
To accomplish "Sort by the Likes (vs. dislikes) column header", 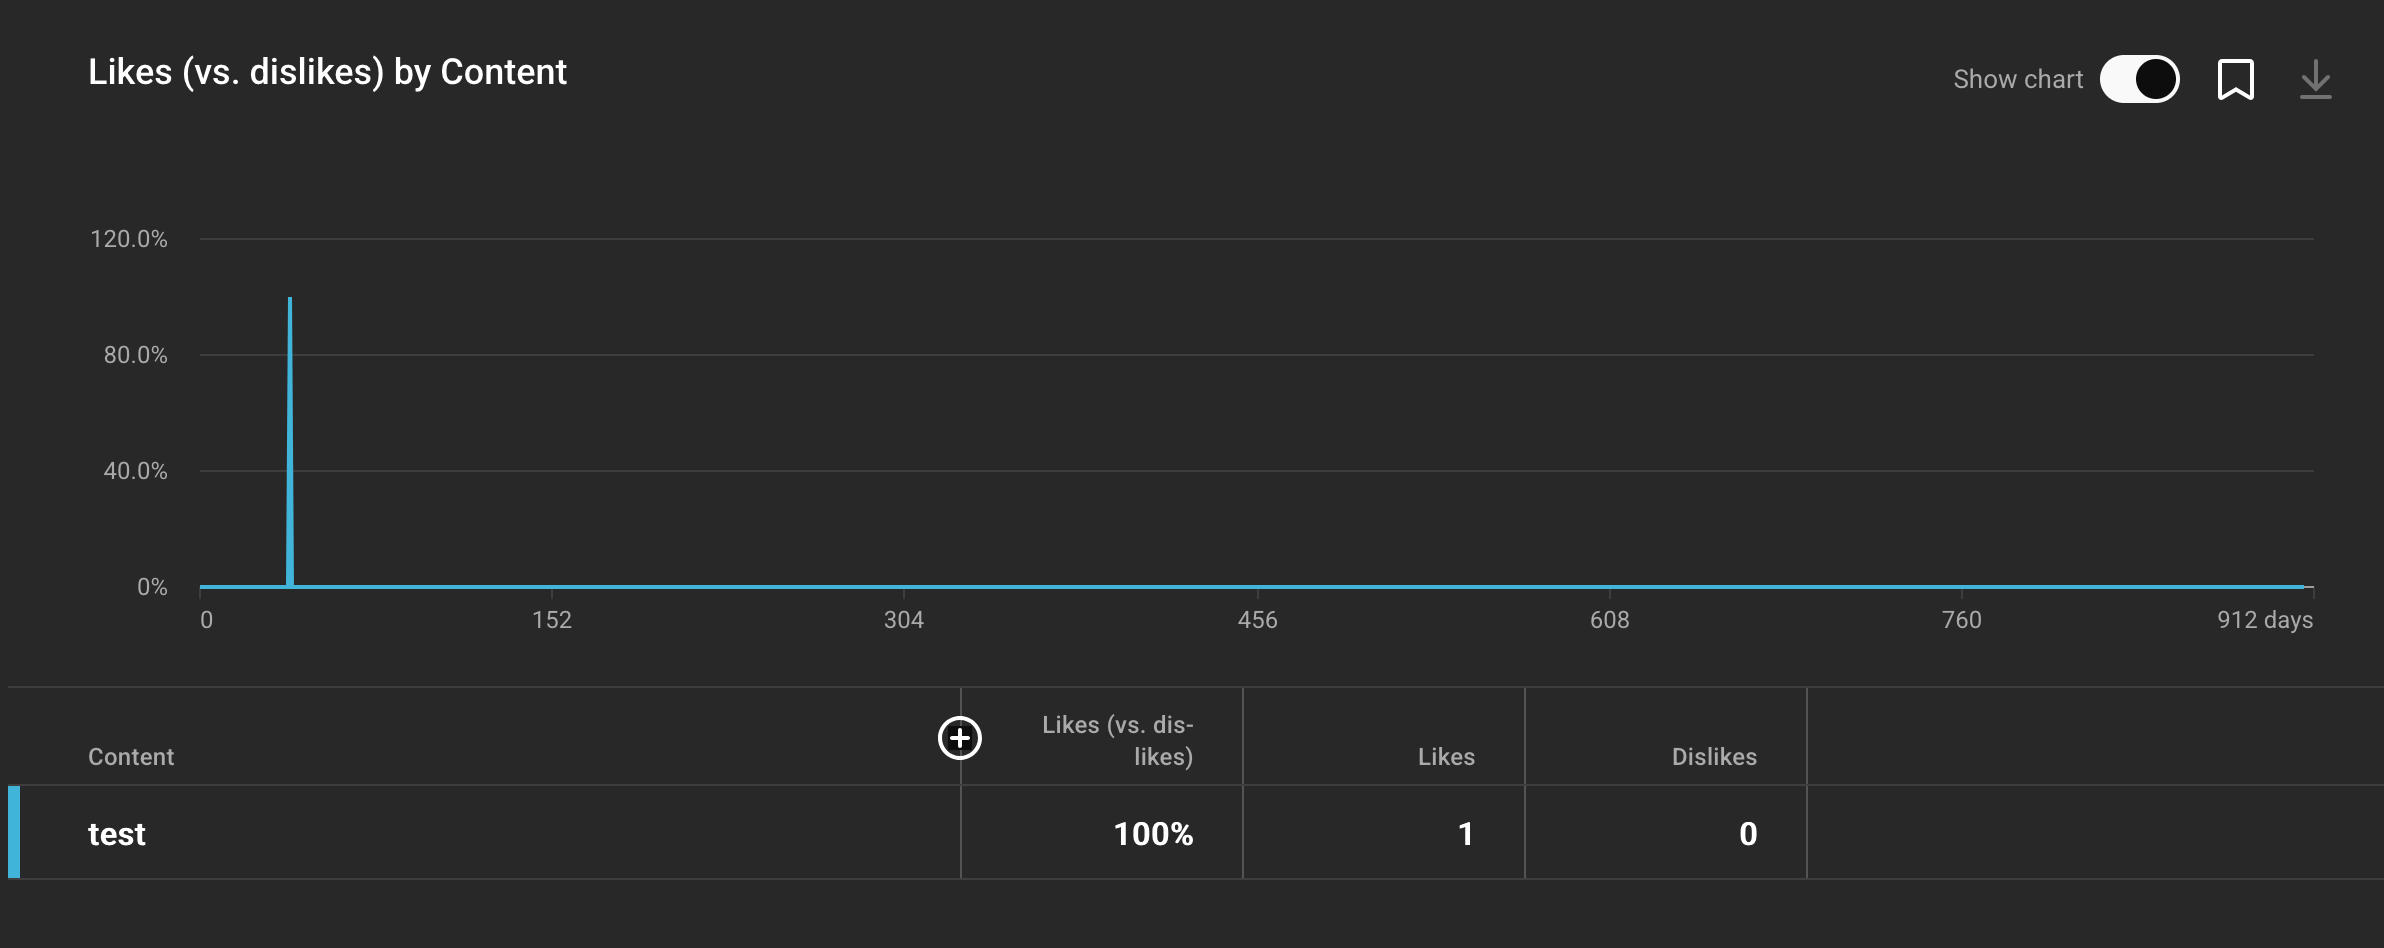I will 1117,740.
